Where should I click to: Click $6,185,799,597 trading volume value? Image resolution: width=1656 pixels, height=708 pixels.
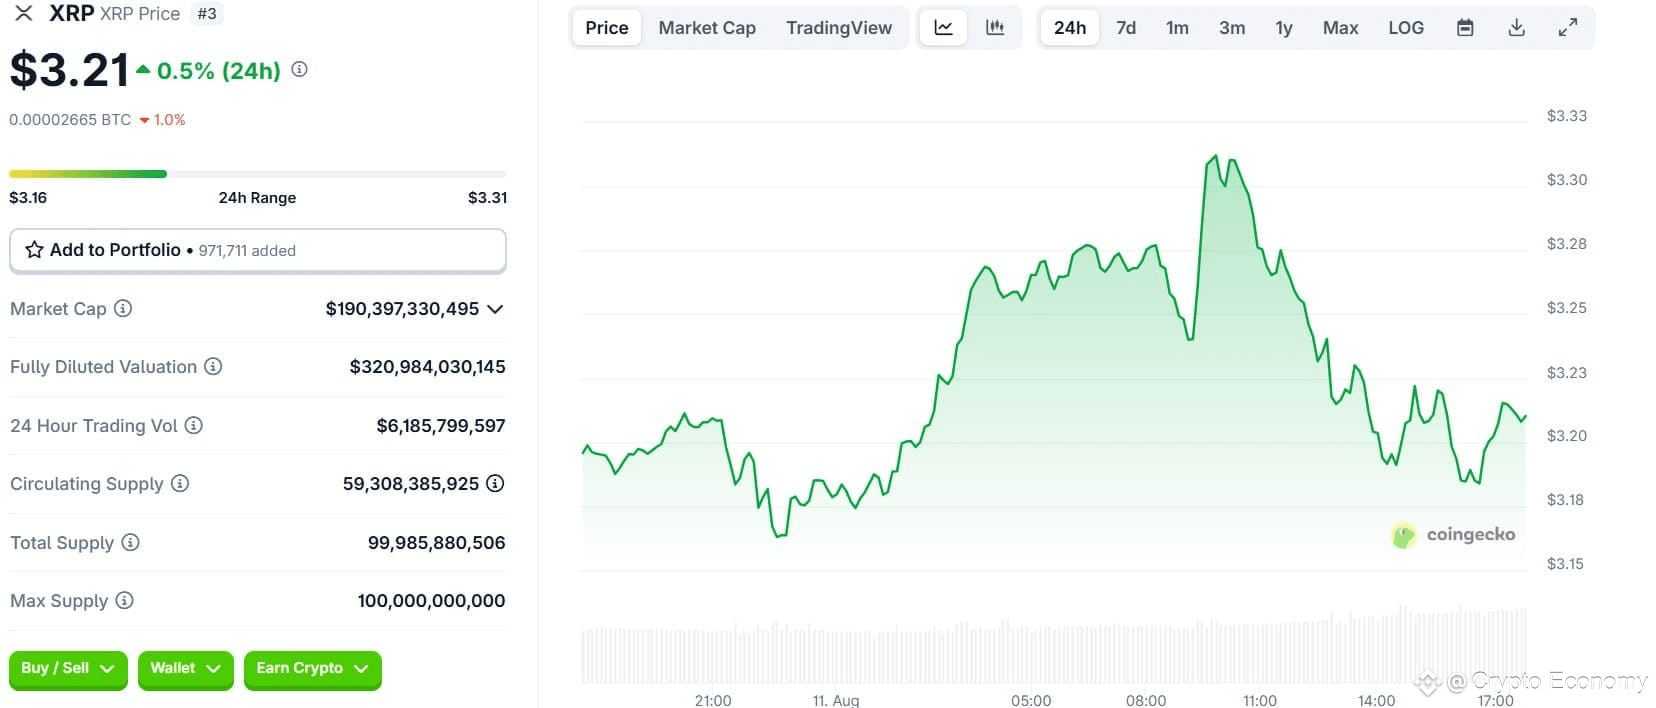pos(441,426)
